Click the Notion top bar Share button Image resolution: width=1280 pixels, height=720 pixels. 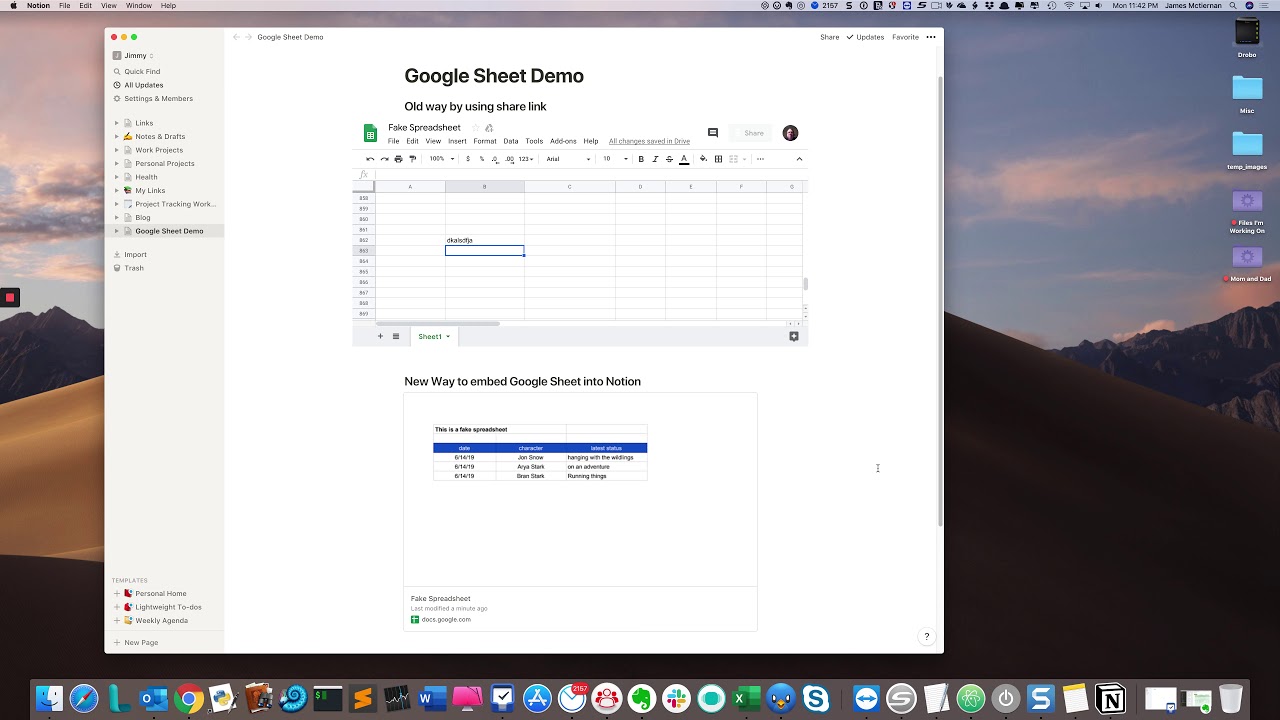tap(830, 37)
